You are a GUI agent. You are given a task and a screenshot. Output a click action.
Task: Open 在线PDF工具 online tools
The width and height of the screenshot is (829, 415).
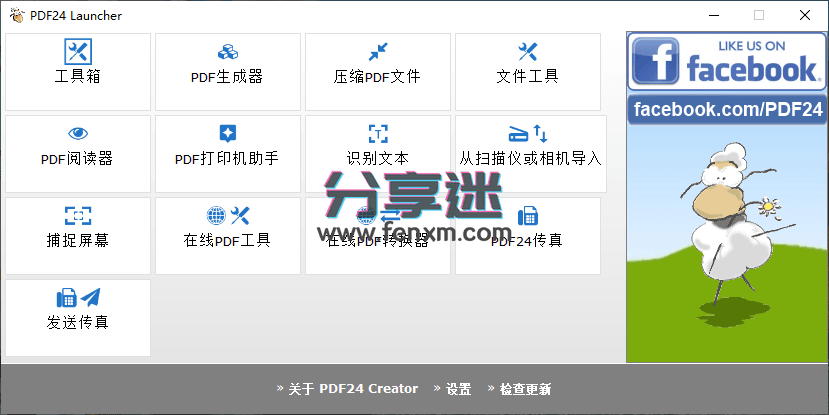227,235
